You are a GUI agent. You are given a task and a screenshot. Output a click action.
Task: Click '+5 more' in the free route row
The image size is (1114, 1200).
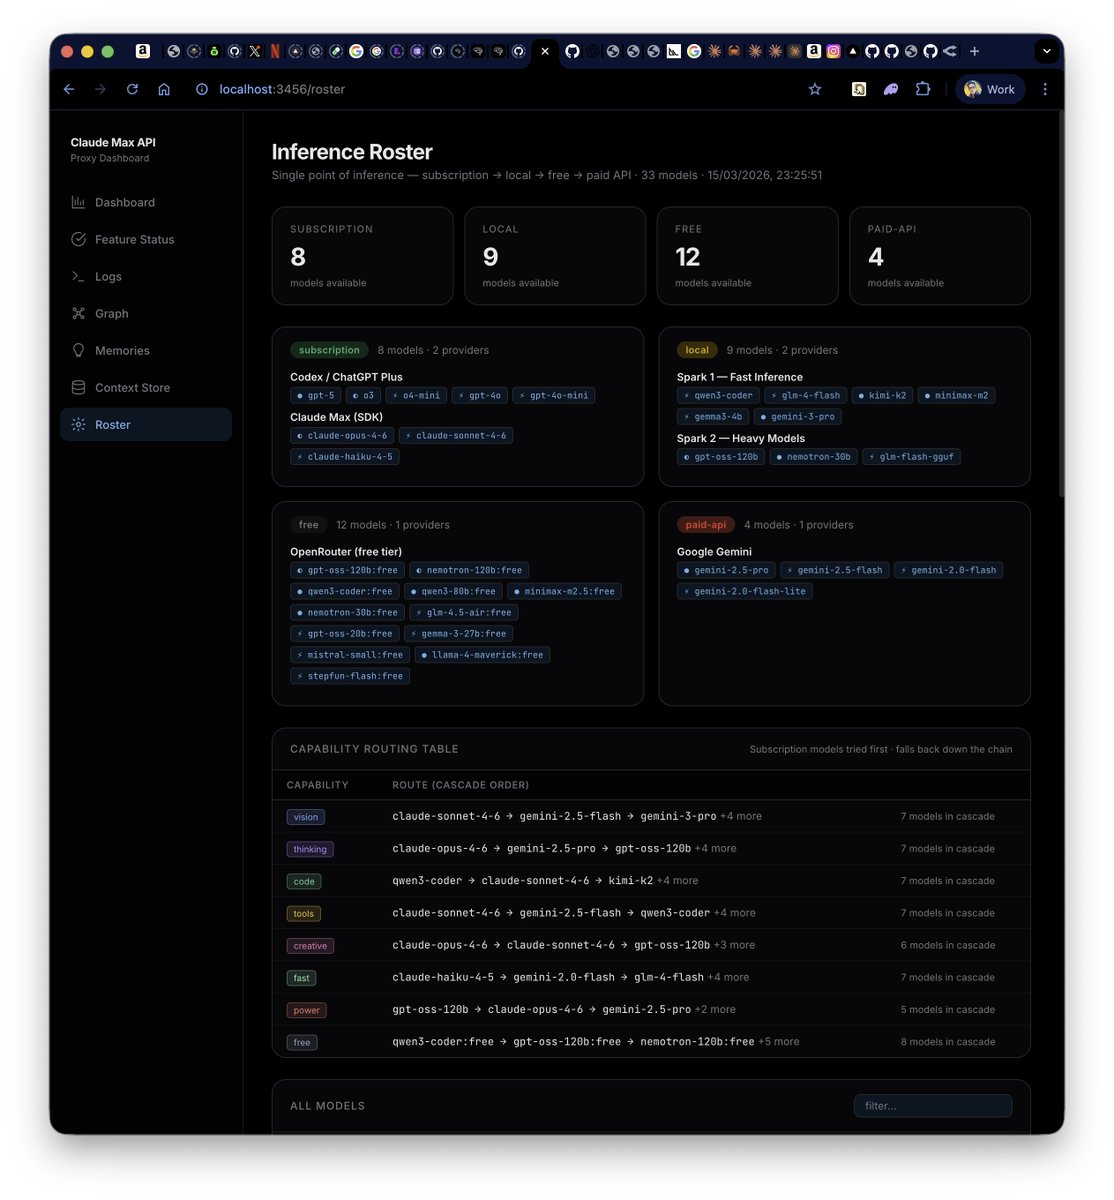tap(779, 1042)
